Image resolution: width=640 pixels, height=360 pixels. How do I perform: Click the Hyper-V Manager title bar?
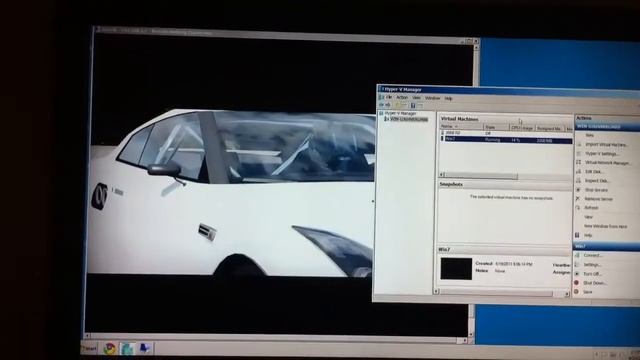[x=508, y=90]
